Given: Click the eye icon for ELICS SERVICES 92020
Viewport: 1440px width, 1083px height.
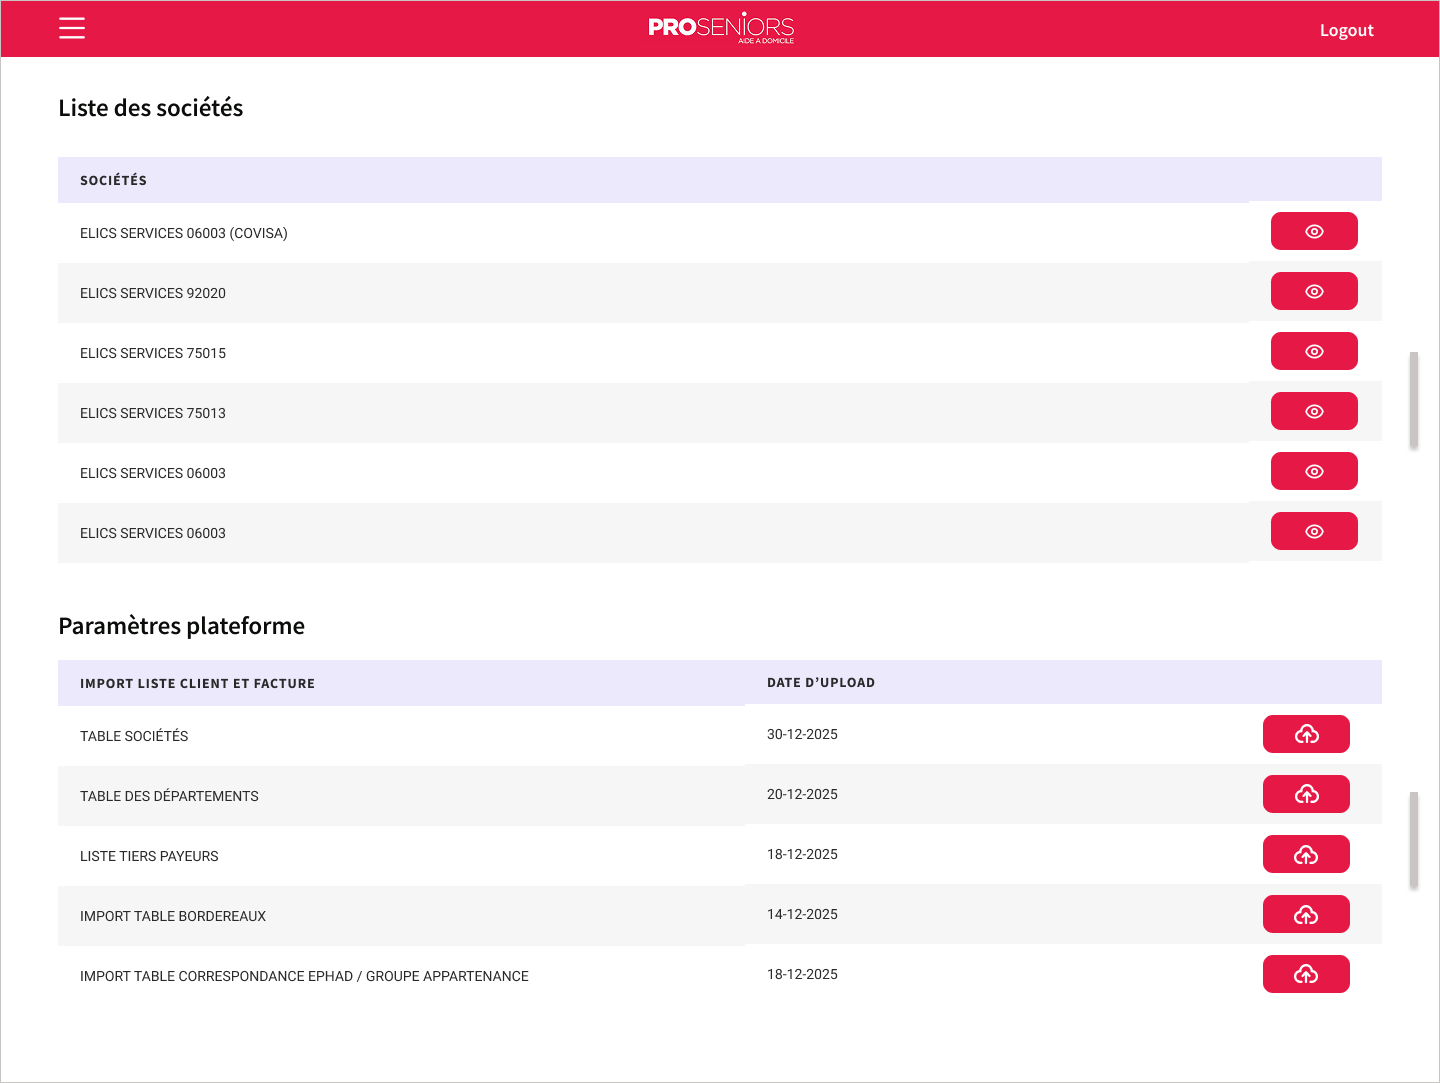Looking at the screenshot, I should (1313, 291).
